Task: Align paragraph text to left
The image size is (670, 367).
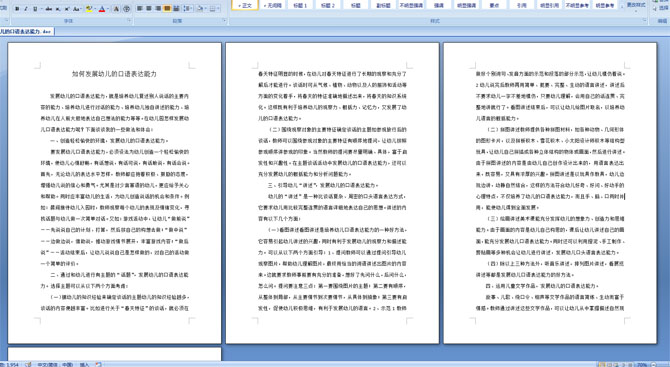Action: click(139, 8)
